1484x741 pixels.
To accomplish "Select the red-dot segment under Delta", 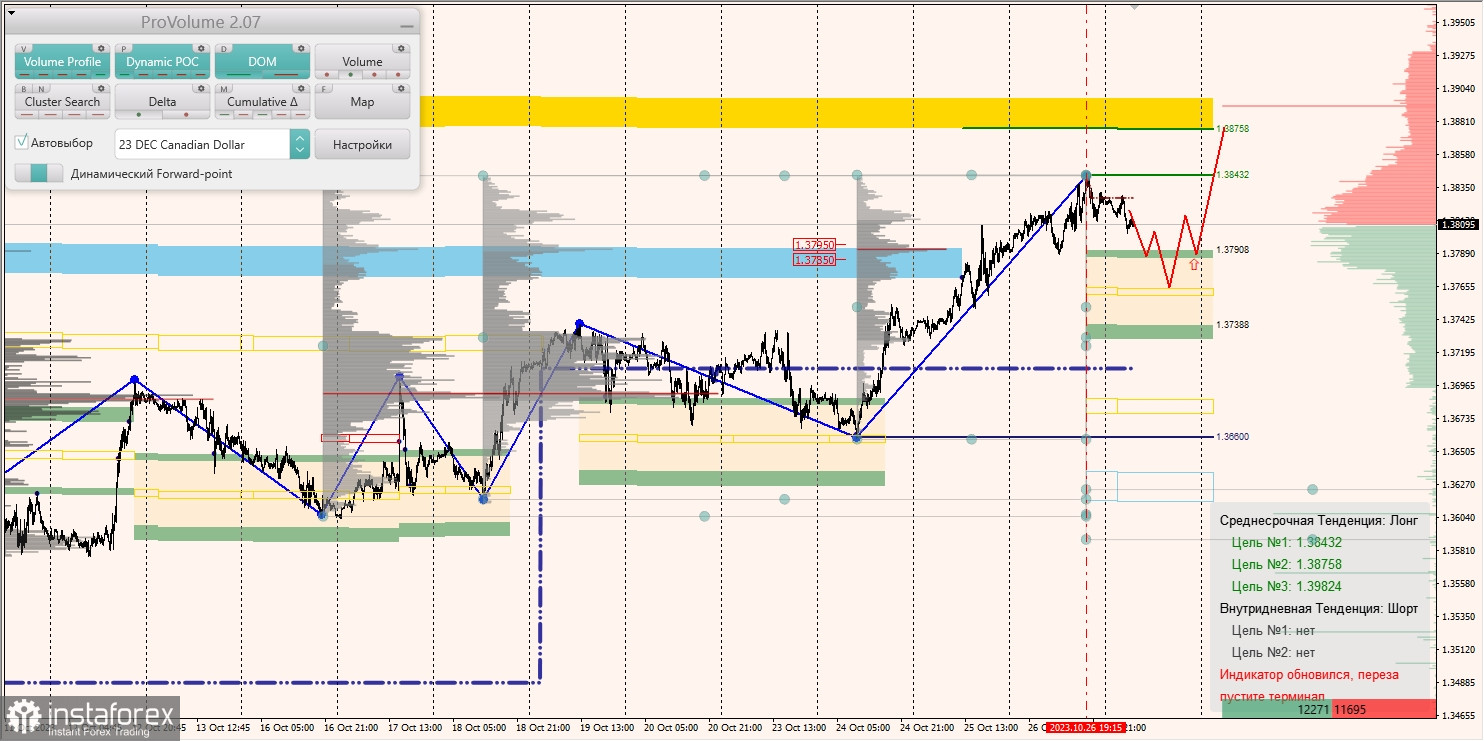I will [184, 114].
